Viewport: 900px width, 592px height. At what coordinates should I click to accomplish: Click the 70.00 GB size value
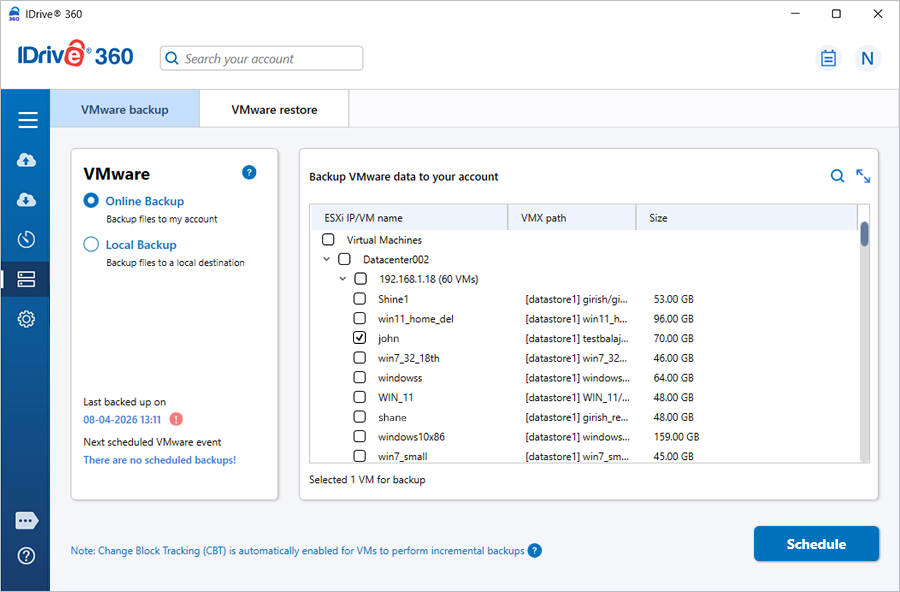click(673, 338)
